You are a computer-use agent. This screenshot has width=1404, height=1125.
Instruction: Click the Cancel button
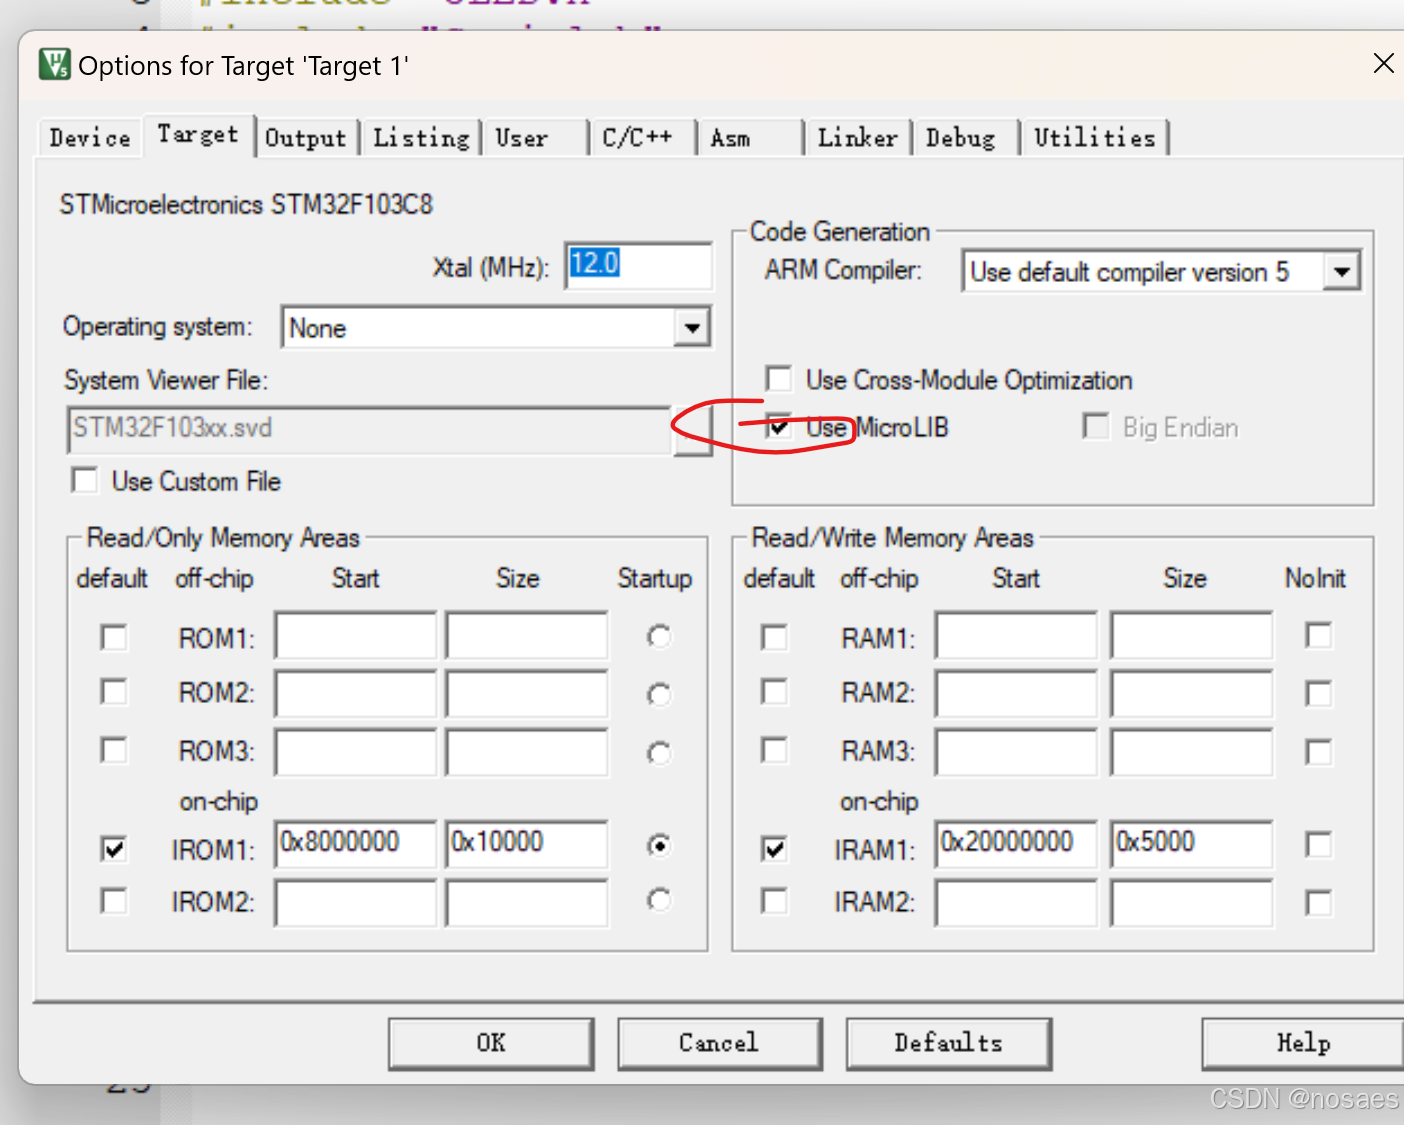pos(719,1043)
